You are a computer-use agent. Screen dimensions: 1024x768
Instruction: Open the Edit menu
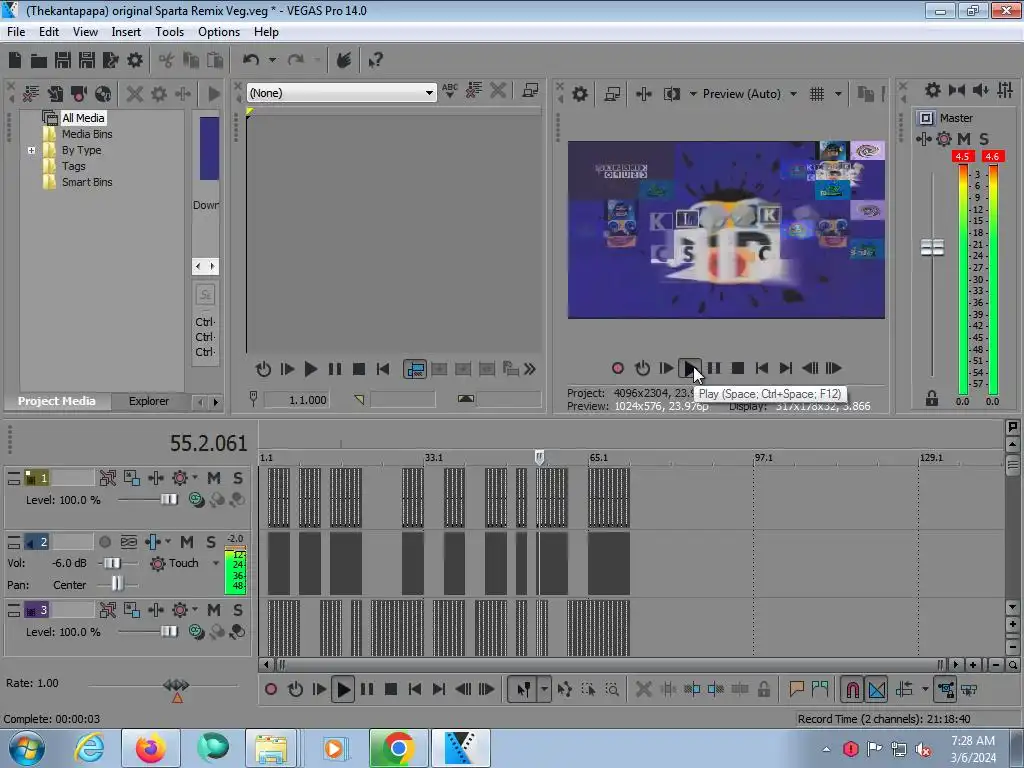(48, 32)
